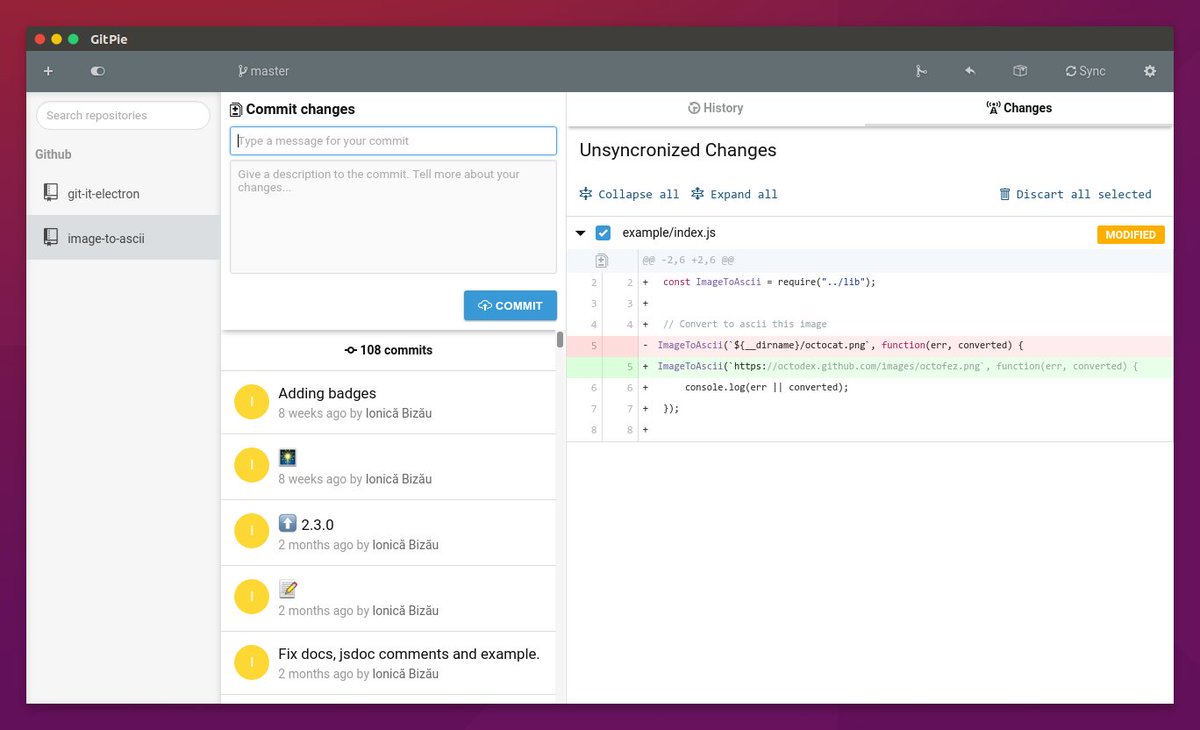This screenshot has width=1200, height=730.
Task: Click the added line with octofez.png
Action: pos(870,366)
